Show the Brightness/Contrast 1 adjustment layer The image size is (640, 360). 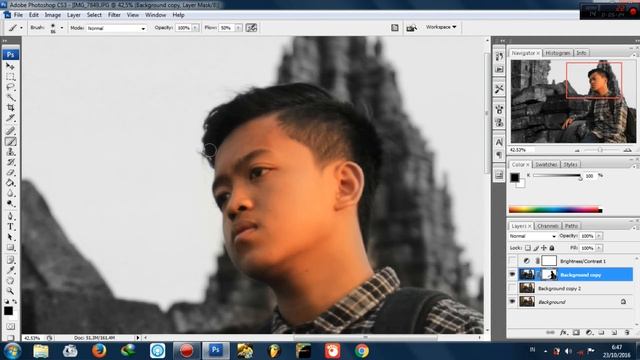512,261
